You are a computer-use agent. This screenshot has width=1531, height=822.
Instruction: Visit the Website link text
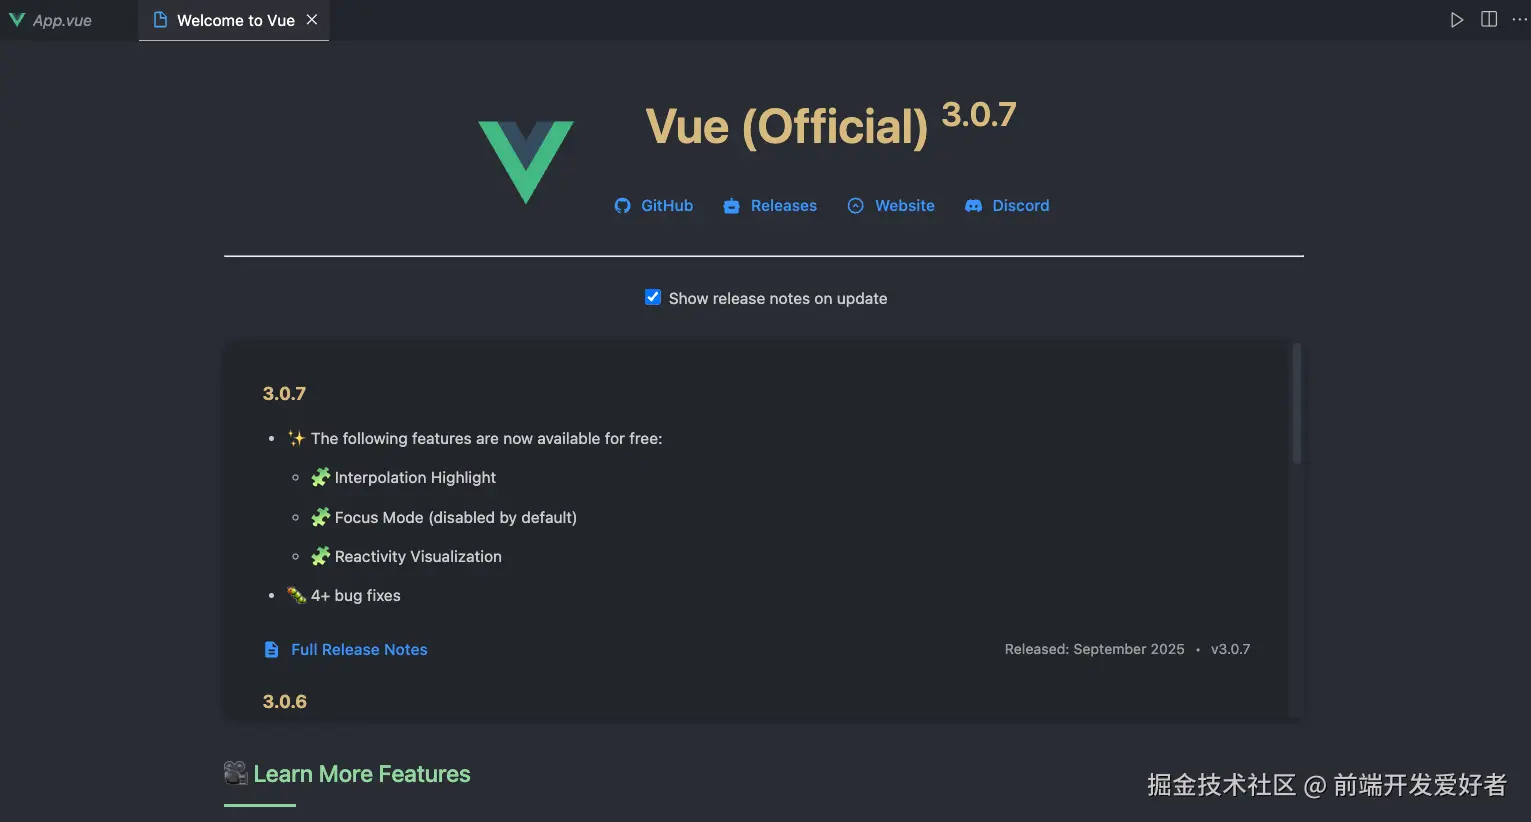pos(904,206)
